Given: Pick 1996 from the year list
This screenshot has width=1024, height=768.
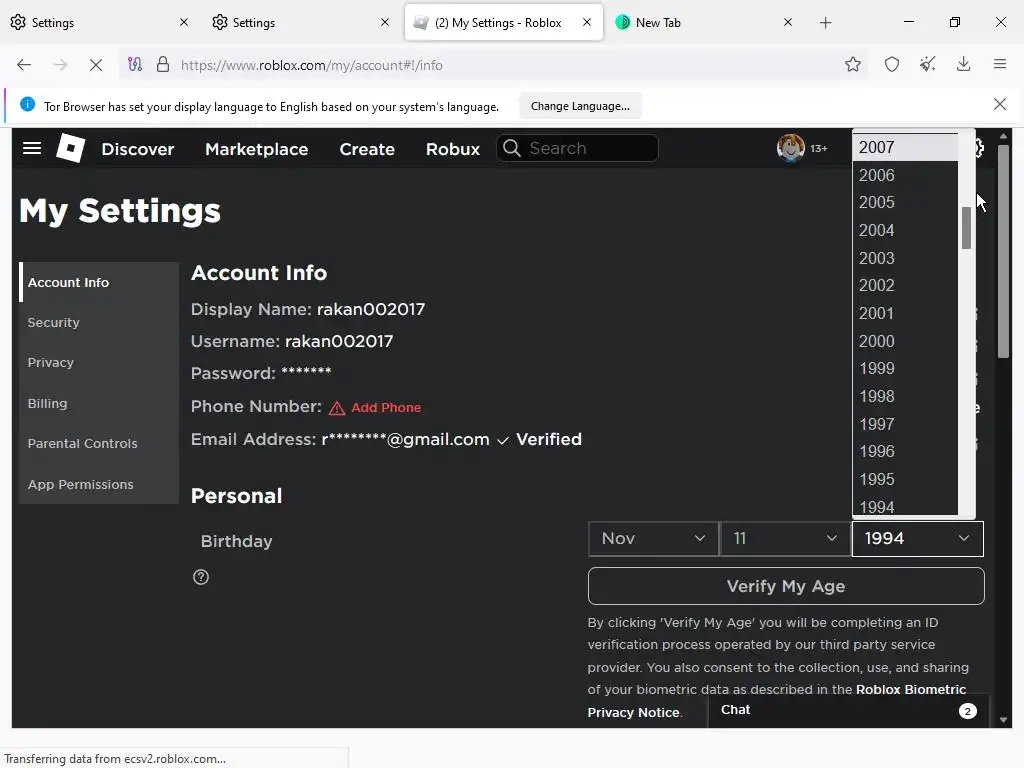Looking at the screenshot, I should (x=905, y=451).
